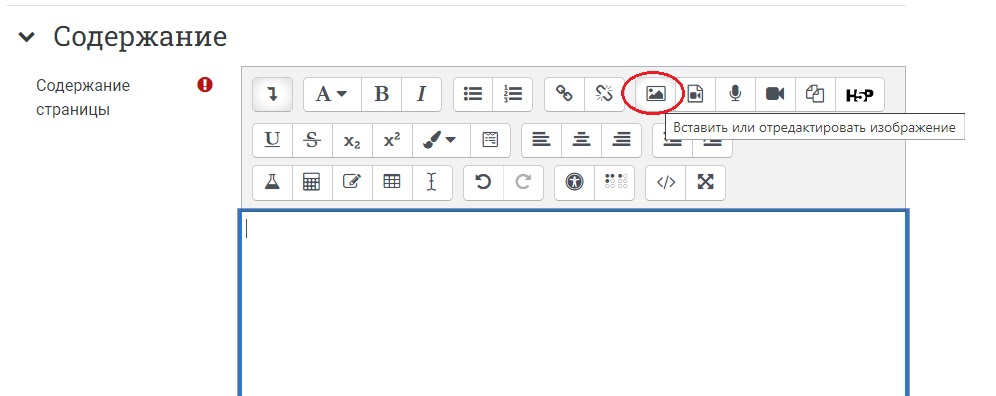996x396 pixels.
Task: Run the accessibility checker
Action: click(x=575, y=182)
